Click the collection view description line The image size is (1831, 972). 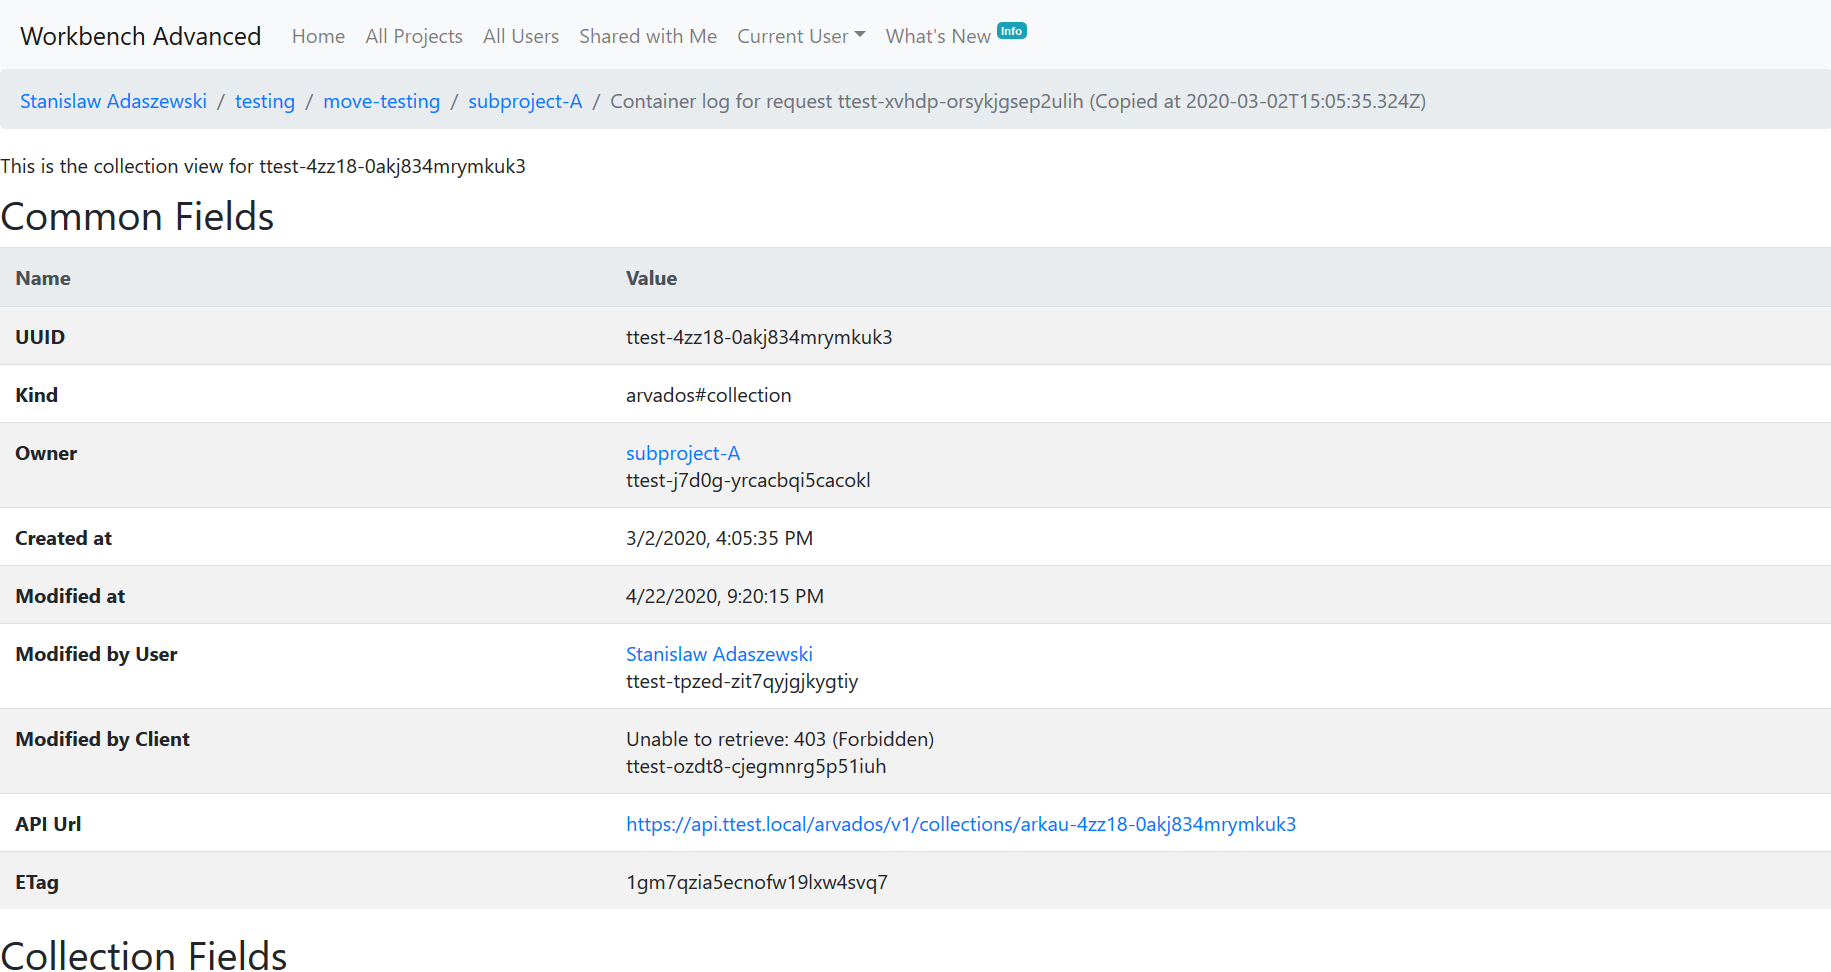pos(263,166)
